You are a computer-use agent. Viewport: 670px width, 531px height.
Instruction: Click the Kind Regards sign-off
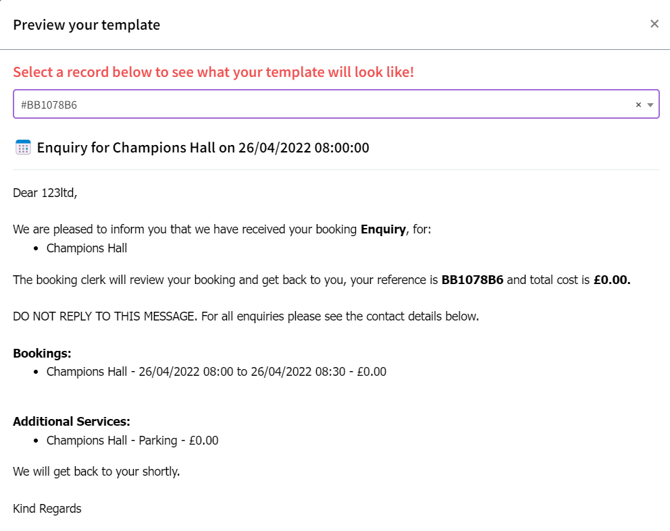[47, 509]
